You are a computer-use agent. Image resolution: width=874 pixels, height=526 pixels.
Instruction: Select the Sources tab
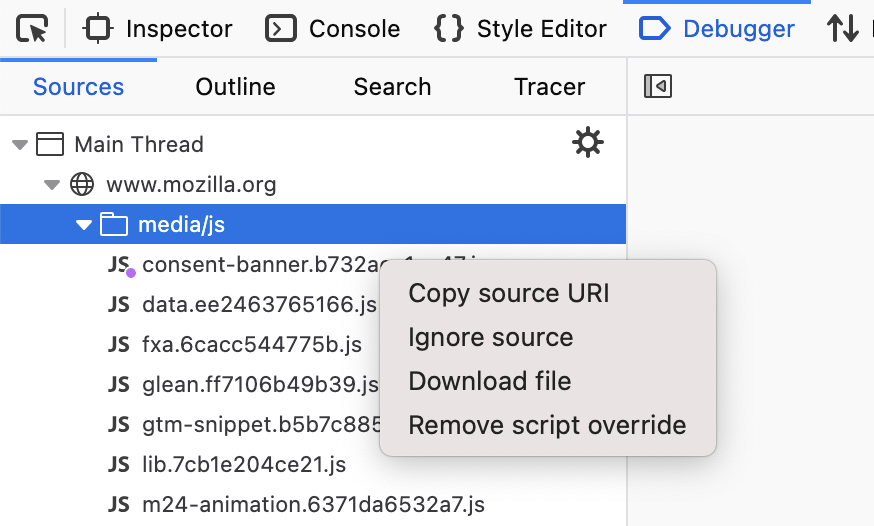(x=78, y=87)
